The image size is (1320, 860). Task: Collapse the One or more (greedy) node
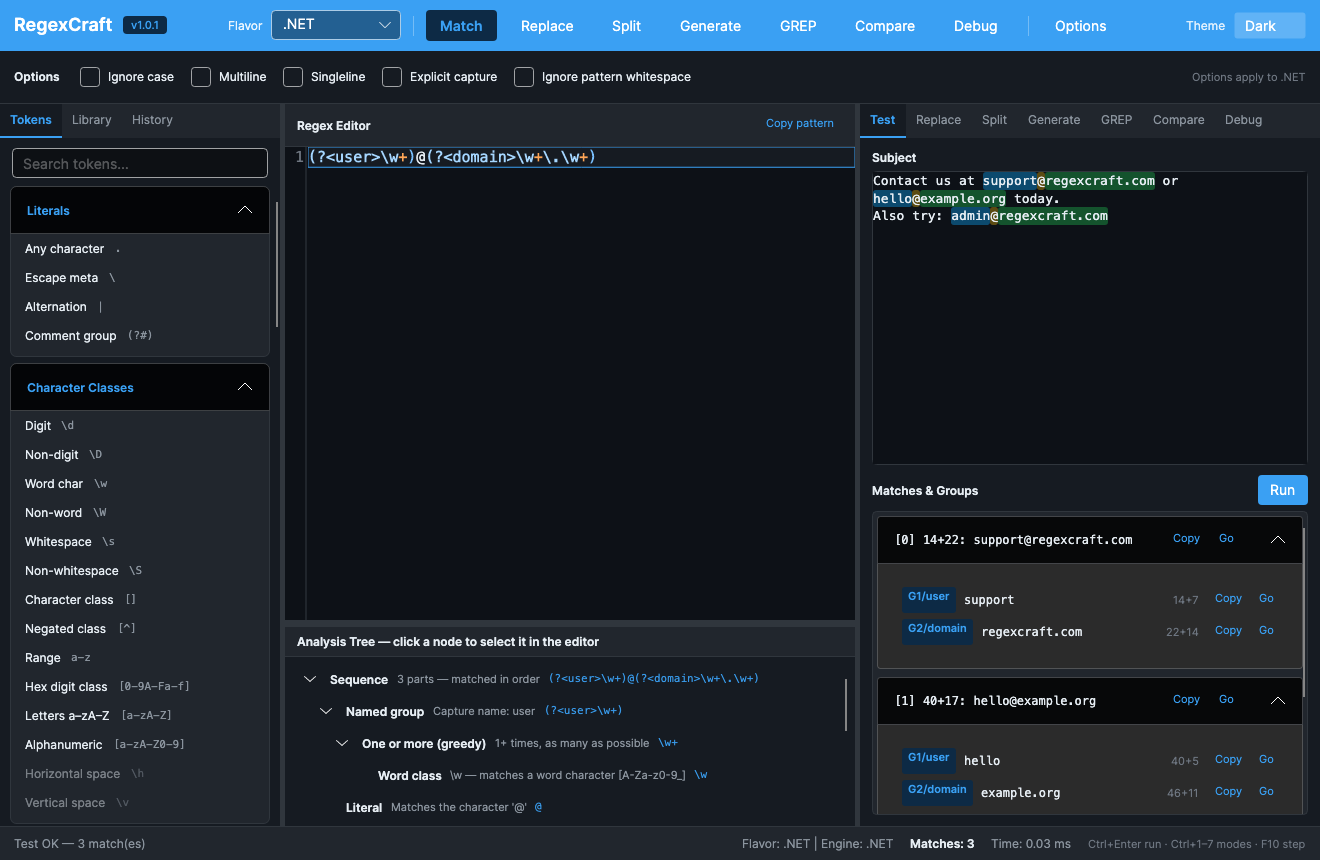(x=342, y=743)
